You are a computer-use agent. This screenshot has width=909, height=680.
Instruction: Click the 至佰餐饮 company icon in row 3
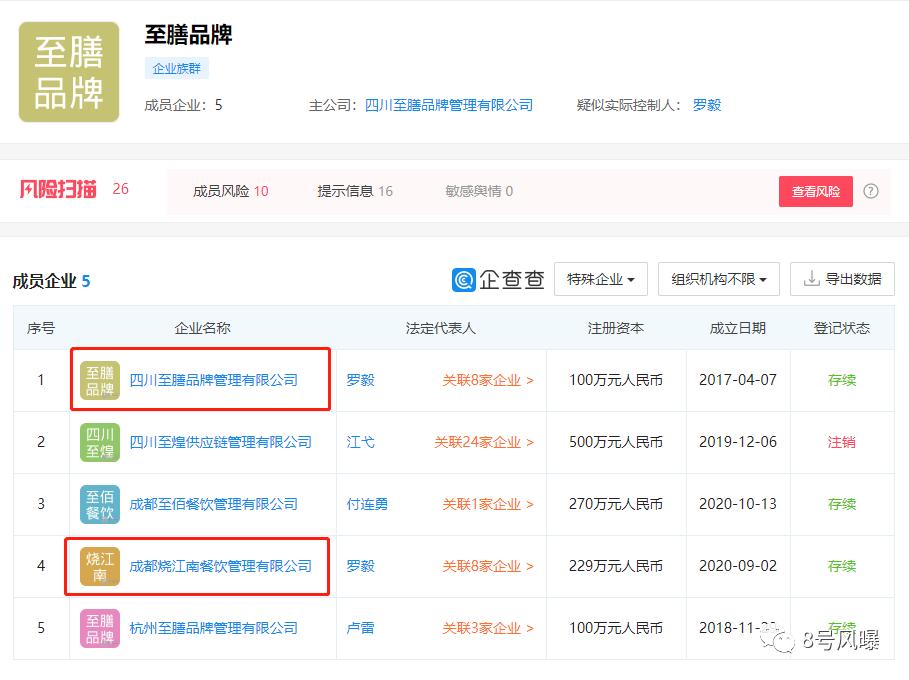[x=97, y=504]
